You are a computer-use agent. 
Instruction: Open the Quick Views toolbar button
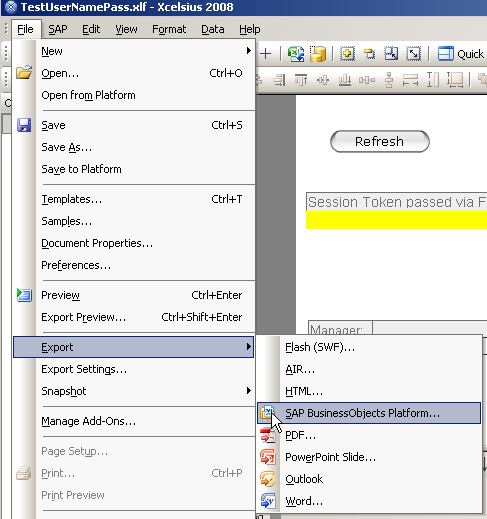461,54
